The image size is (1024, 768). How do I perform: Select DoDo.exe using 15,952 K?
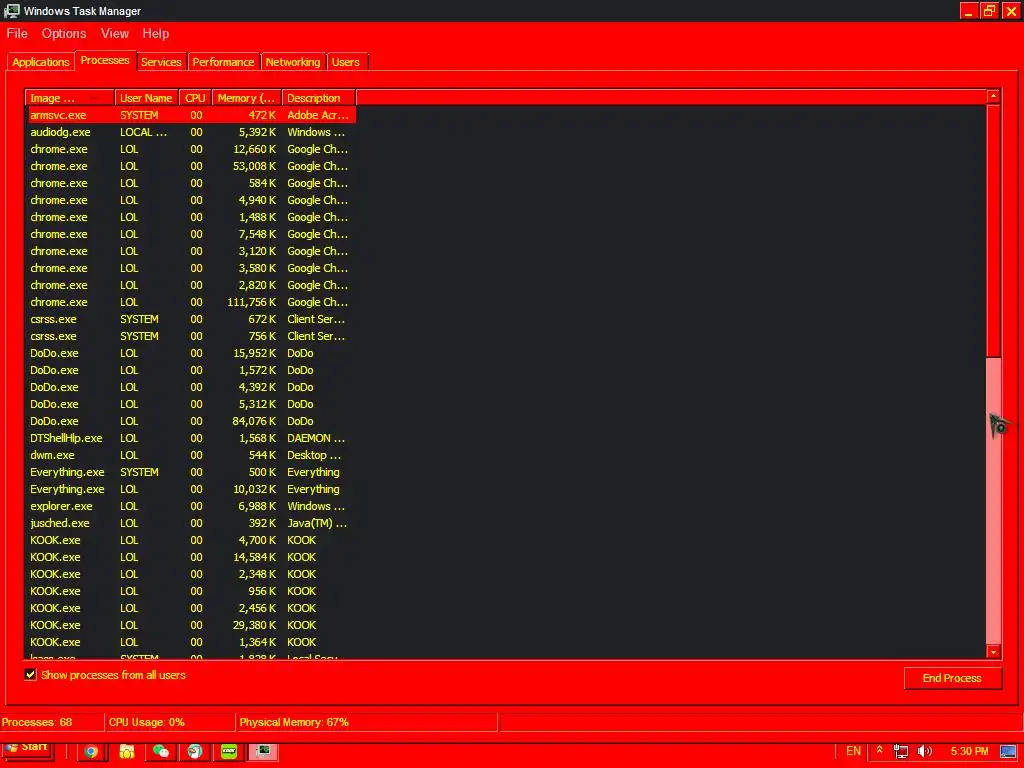[191, 353]
